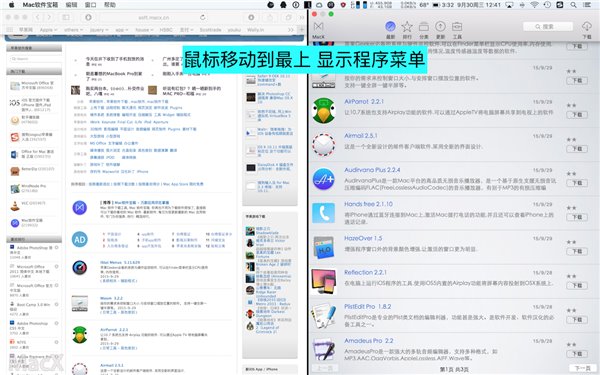Open the youku bookmark in Safari
The image size is (600, 375).
tap(234, 29)
